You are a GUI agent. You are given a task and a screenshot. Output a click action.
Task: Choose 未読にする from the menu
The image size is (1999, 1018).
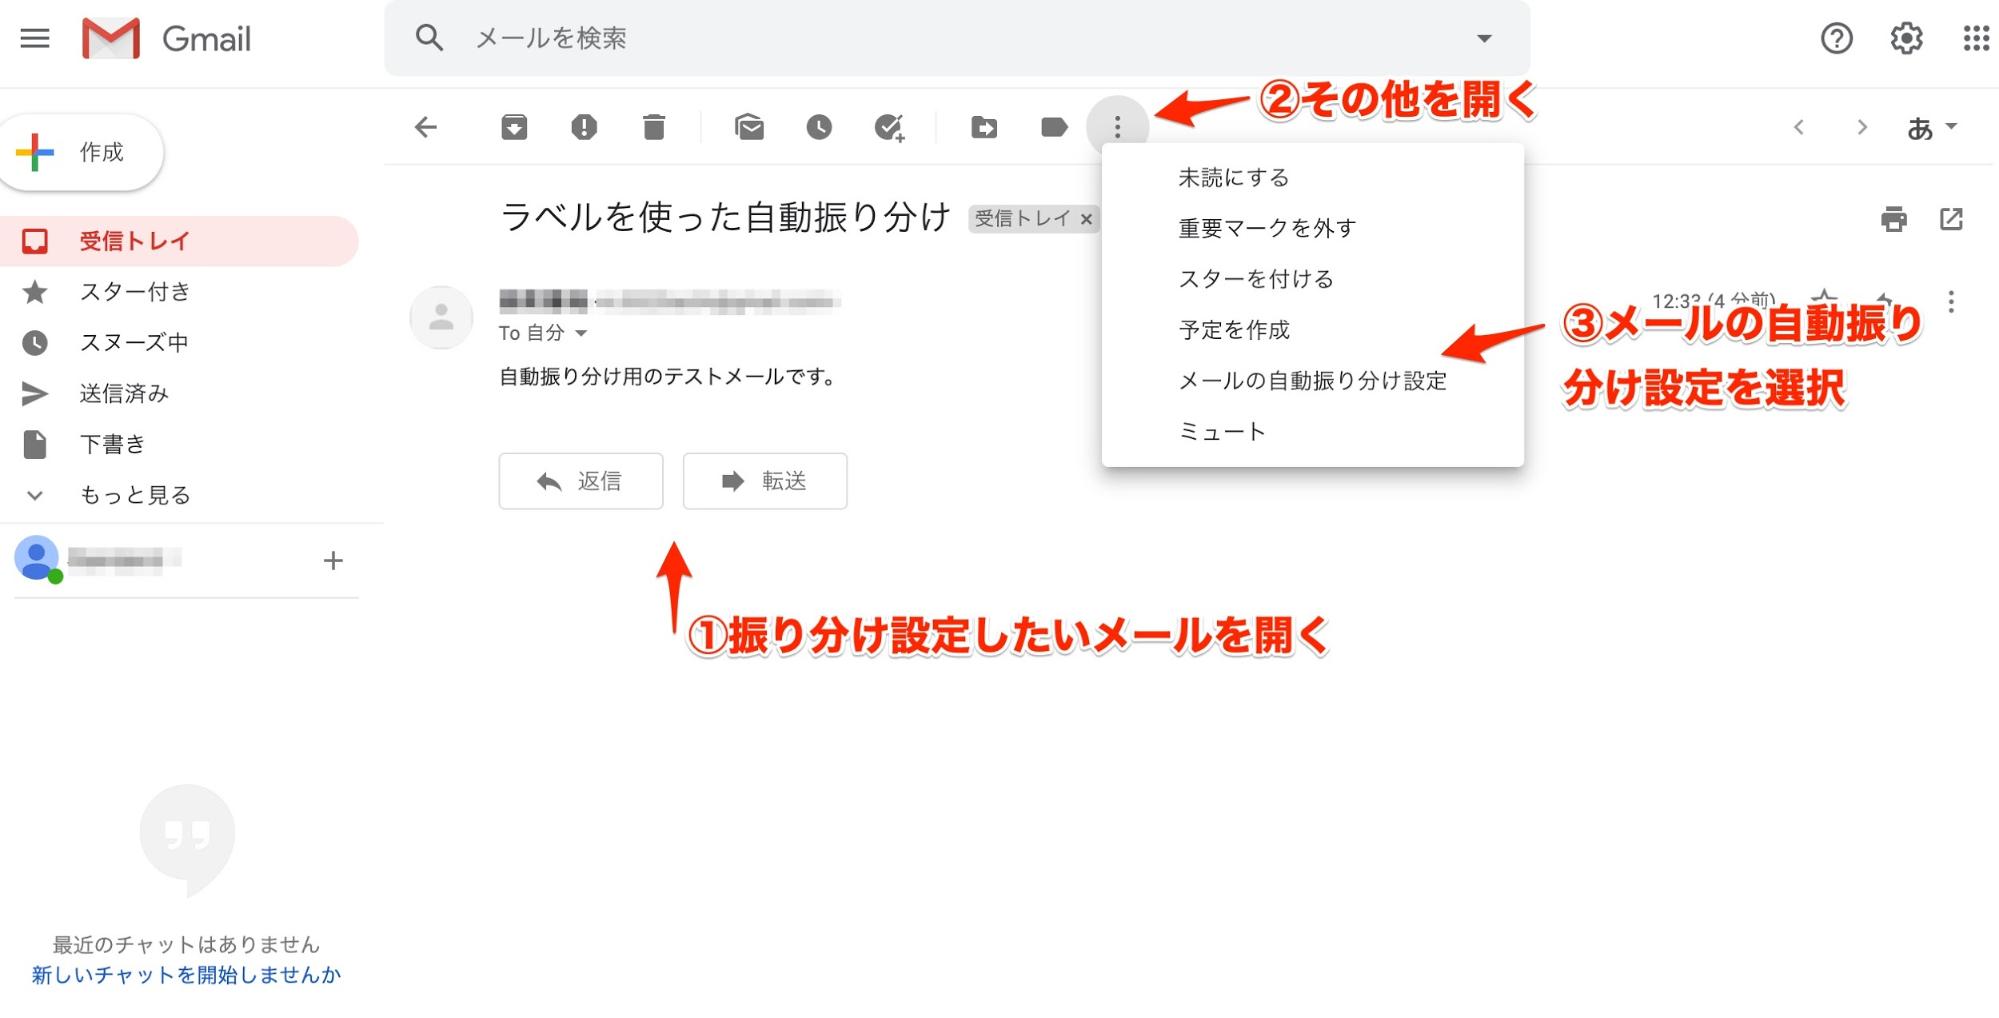pyautogui.click(x=1233, y=177)
